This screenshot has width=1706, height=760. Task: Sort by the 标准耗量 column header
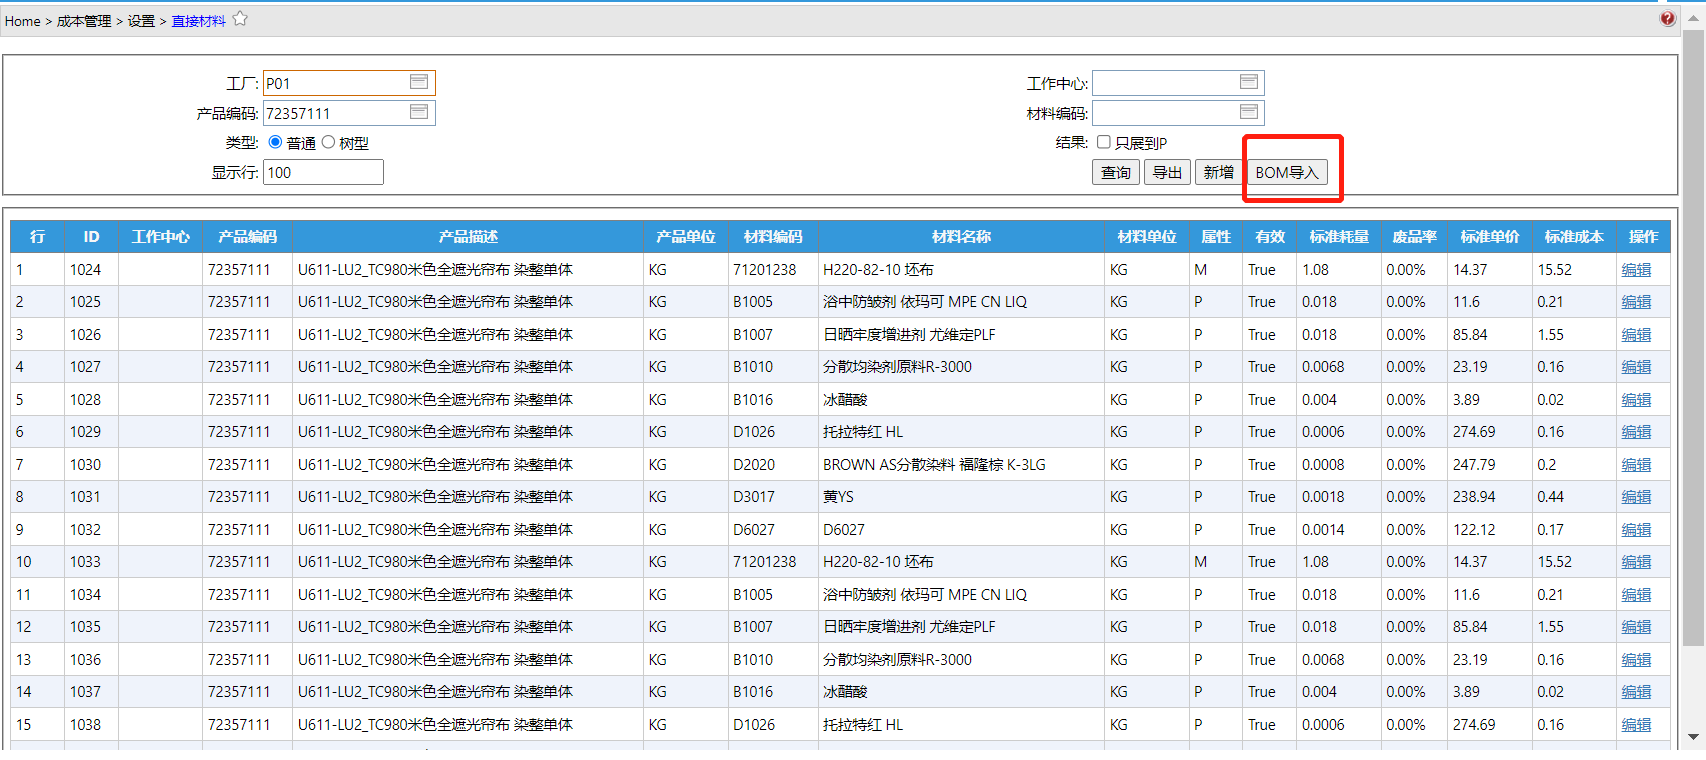pyautogui.click(x=1339, y=237)
